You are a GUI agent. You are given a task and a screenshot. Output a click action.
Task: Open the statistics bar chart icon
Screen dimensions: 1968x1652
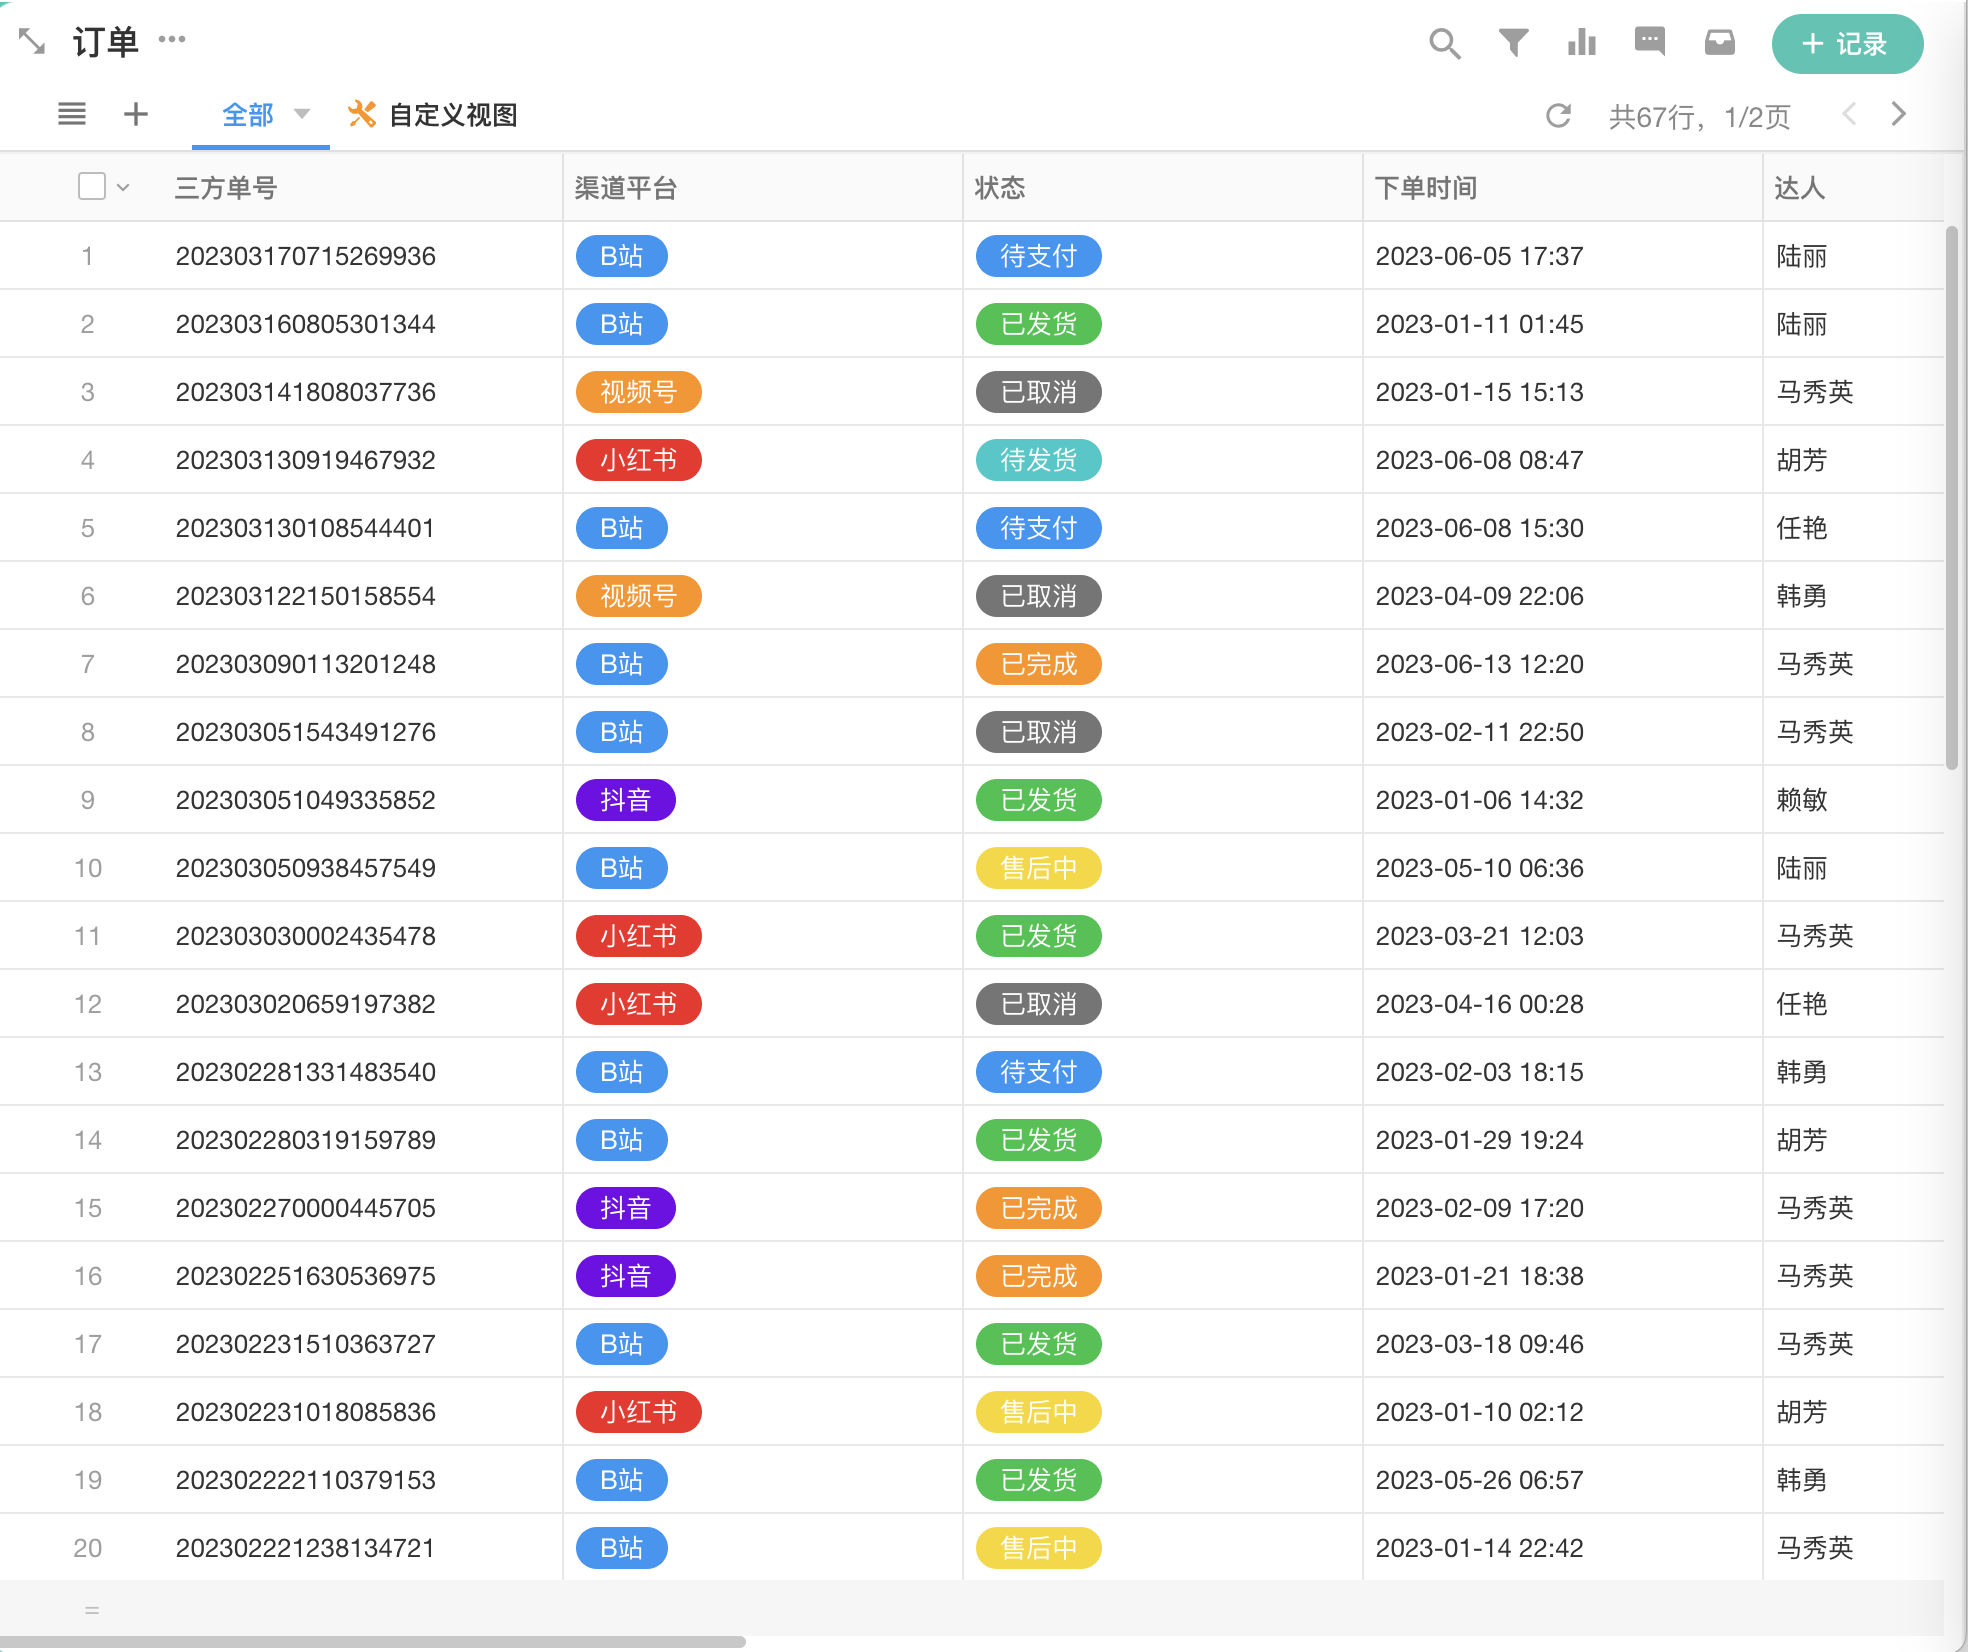(x=1582, y=42)
